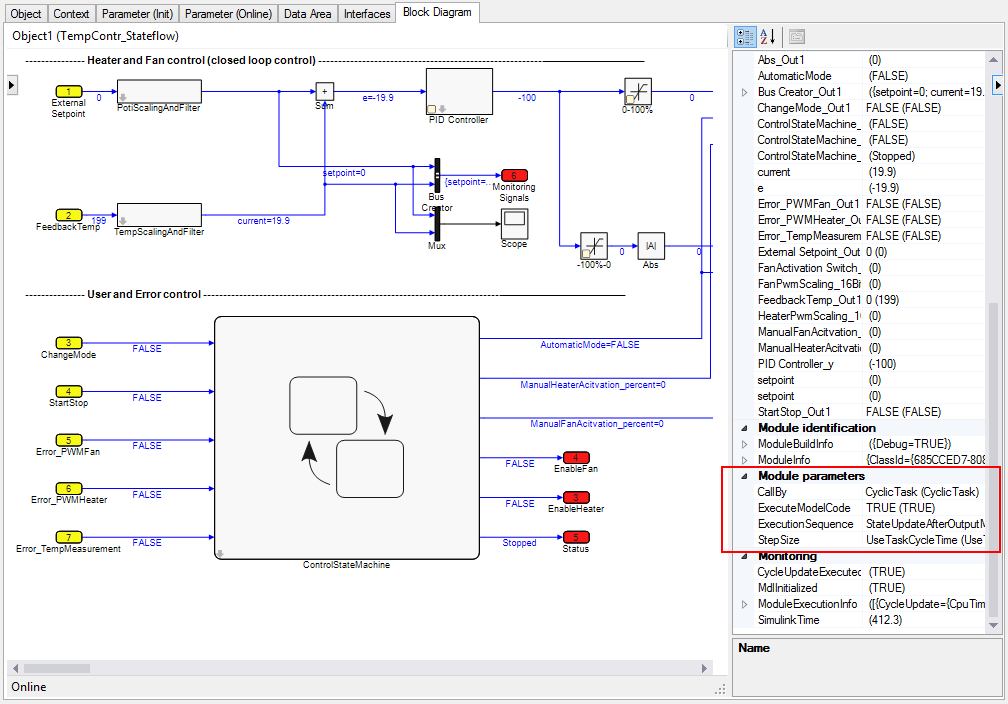Select the PotiScalingAndFilter subsystem block
The image size is (1008, 704).
tap(159, 91)
